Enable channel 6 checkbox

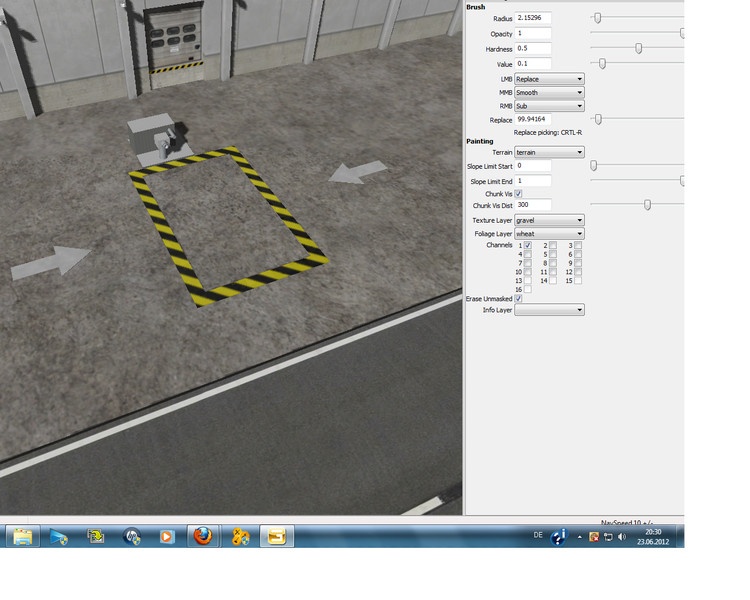click(x=578, y=254)
